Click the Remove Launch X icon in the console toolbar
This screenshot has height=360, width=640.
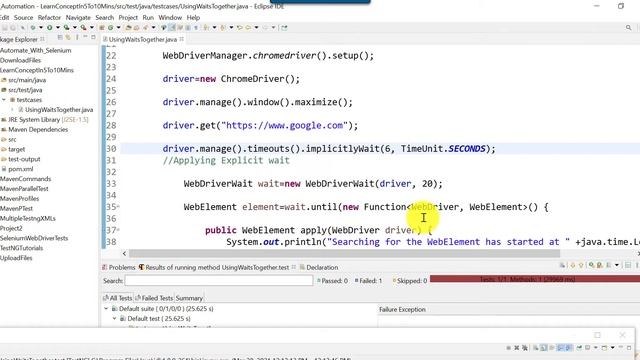tap(516, 348)
